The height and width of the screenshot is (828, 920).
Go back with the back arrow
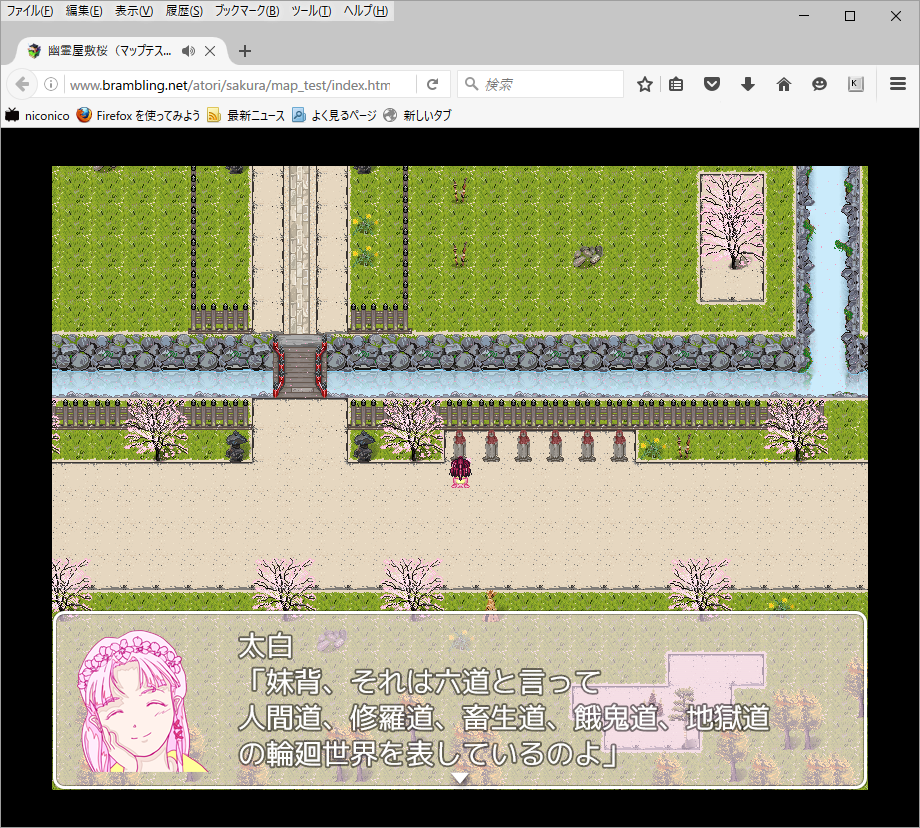click(22, 85)
